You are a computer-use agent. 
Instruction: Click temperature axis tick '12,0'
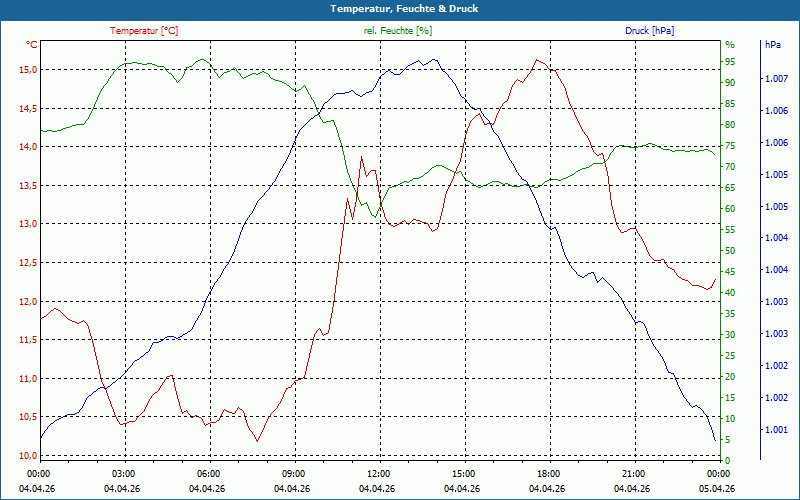click(x=28, y=301)
